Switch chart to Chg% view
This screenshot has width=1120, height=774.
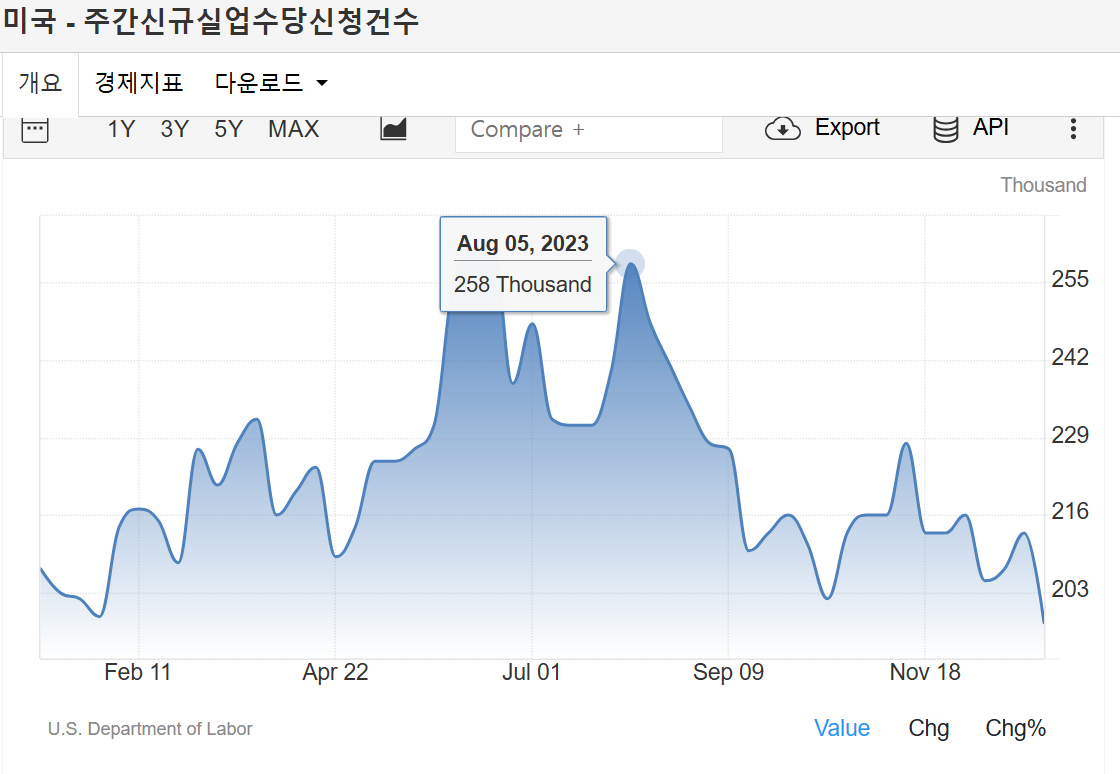tap(1015, 728)
